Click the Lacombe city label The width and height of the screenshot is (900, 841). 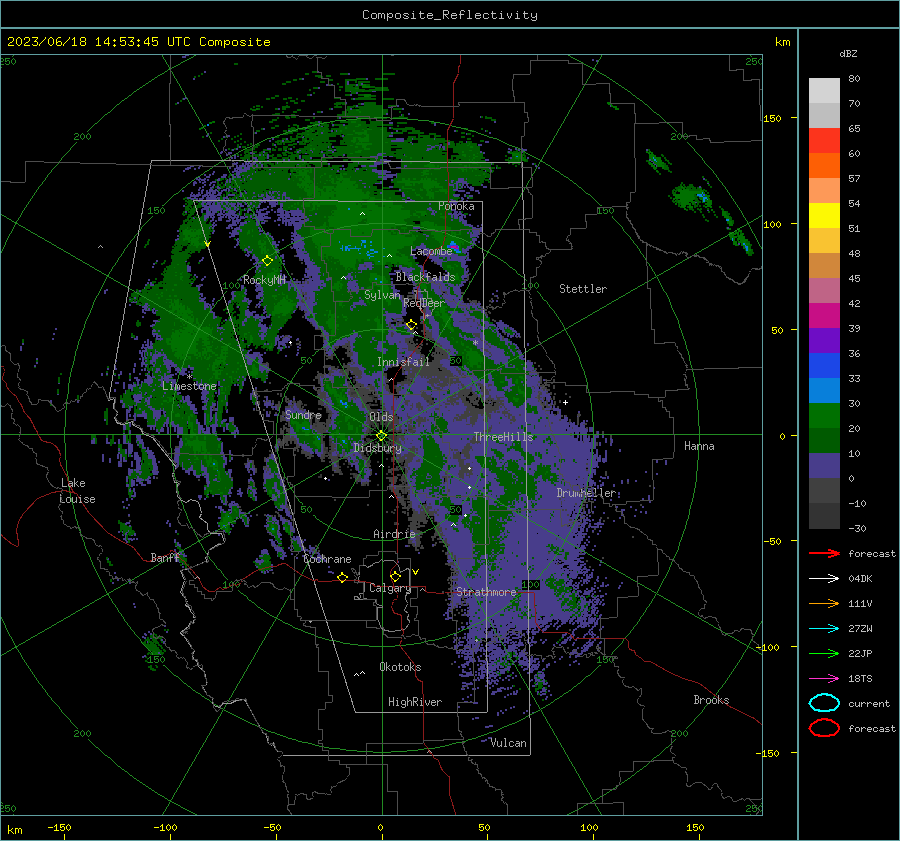[x=431, y=251]
